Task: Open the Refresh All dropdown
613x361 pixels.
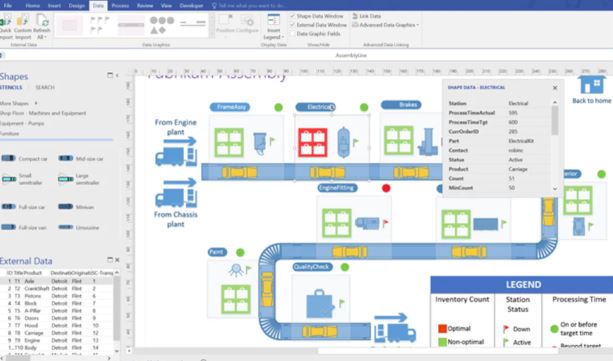Action: [41, 27]
